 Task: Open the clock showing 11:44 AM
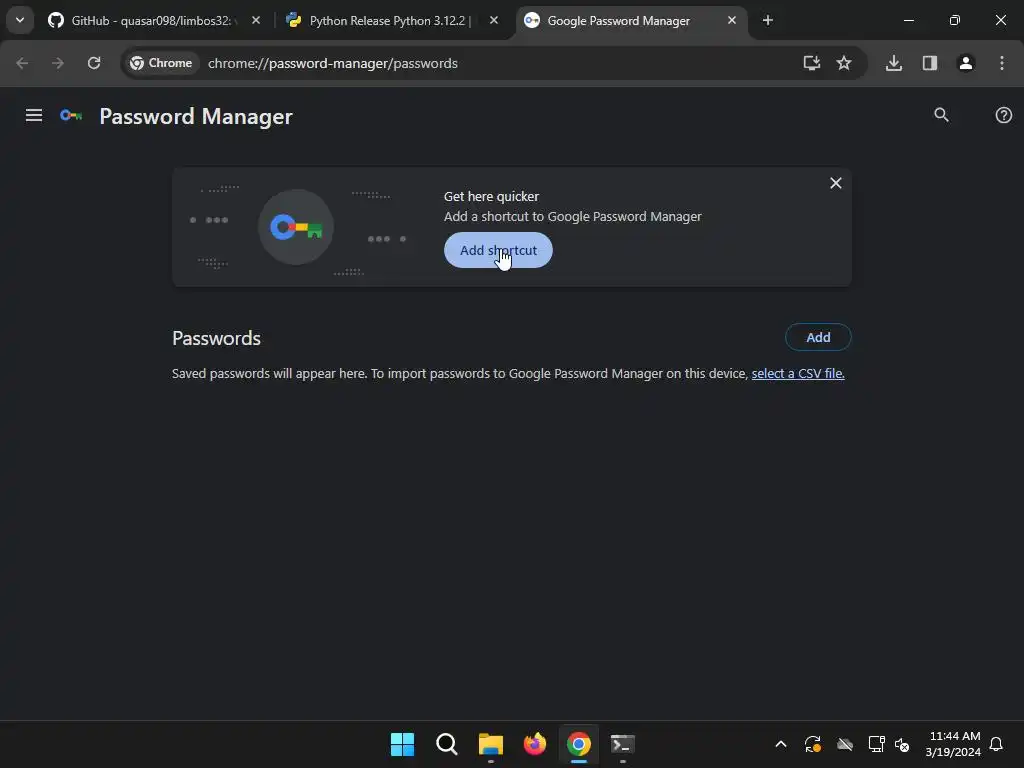(x=953, y=744)
